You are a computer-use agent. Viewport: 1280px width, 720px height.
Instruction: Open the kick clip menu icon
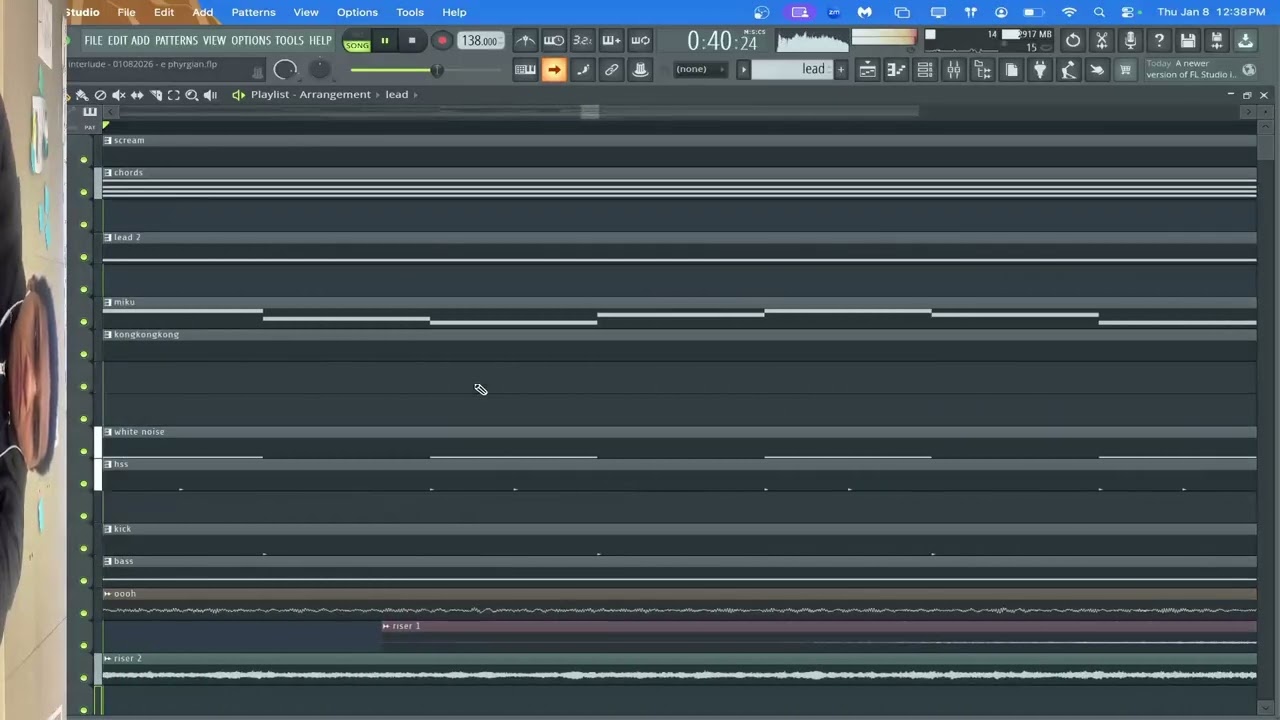pyautogui.click(x=108, y=529)
